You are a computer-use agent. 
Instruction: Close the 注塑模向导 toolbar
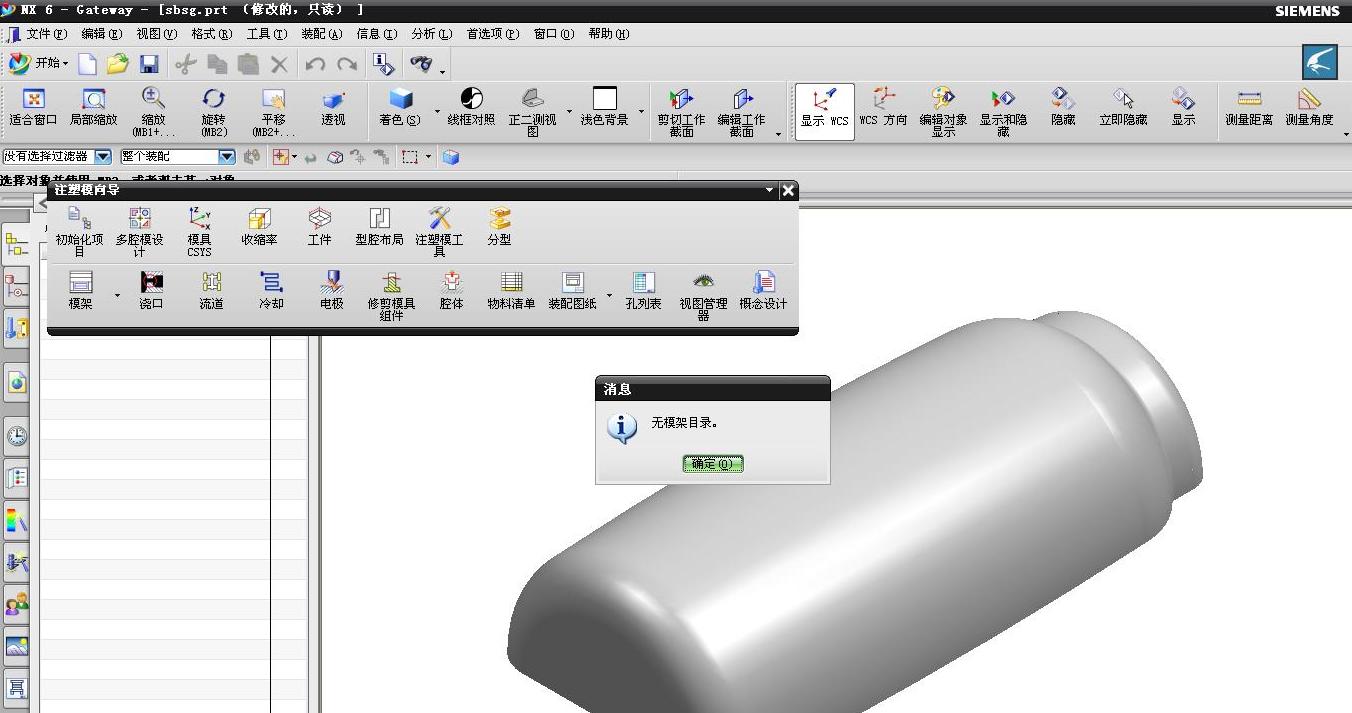(788, 190)
